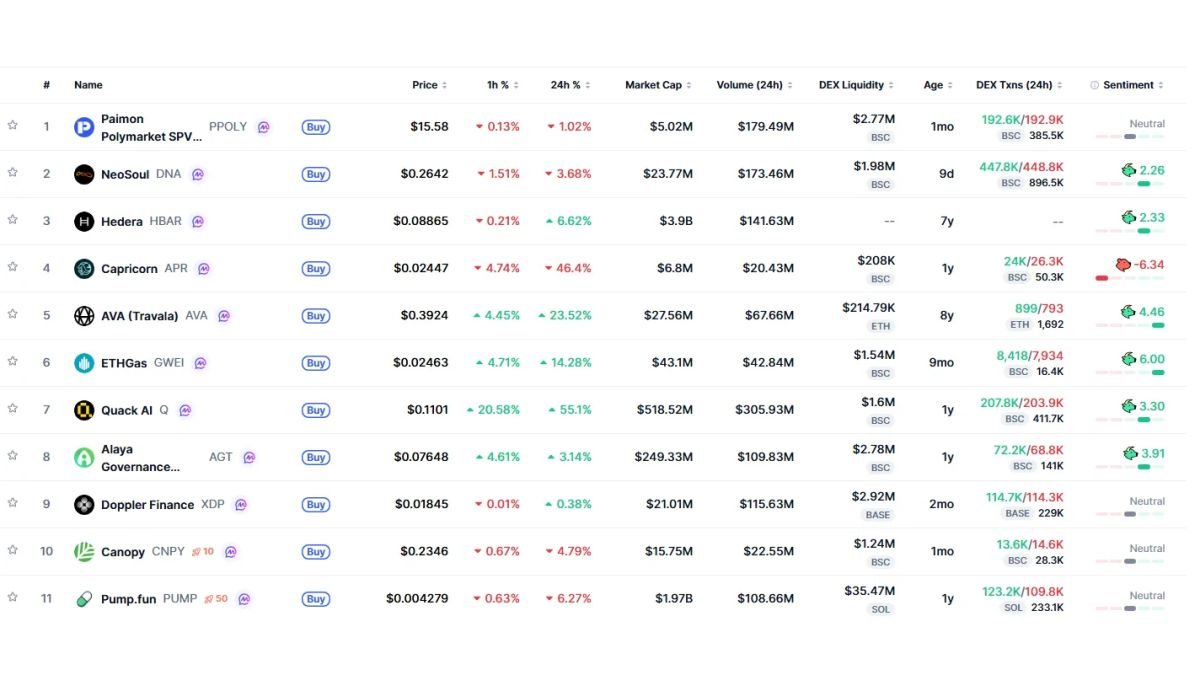Click the Capricorn coin logo
The image size is (1200, 675).
pyautogui.click(x=84, y=268)
